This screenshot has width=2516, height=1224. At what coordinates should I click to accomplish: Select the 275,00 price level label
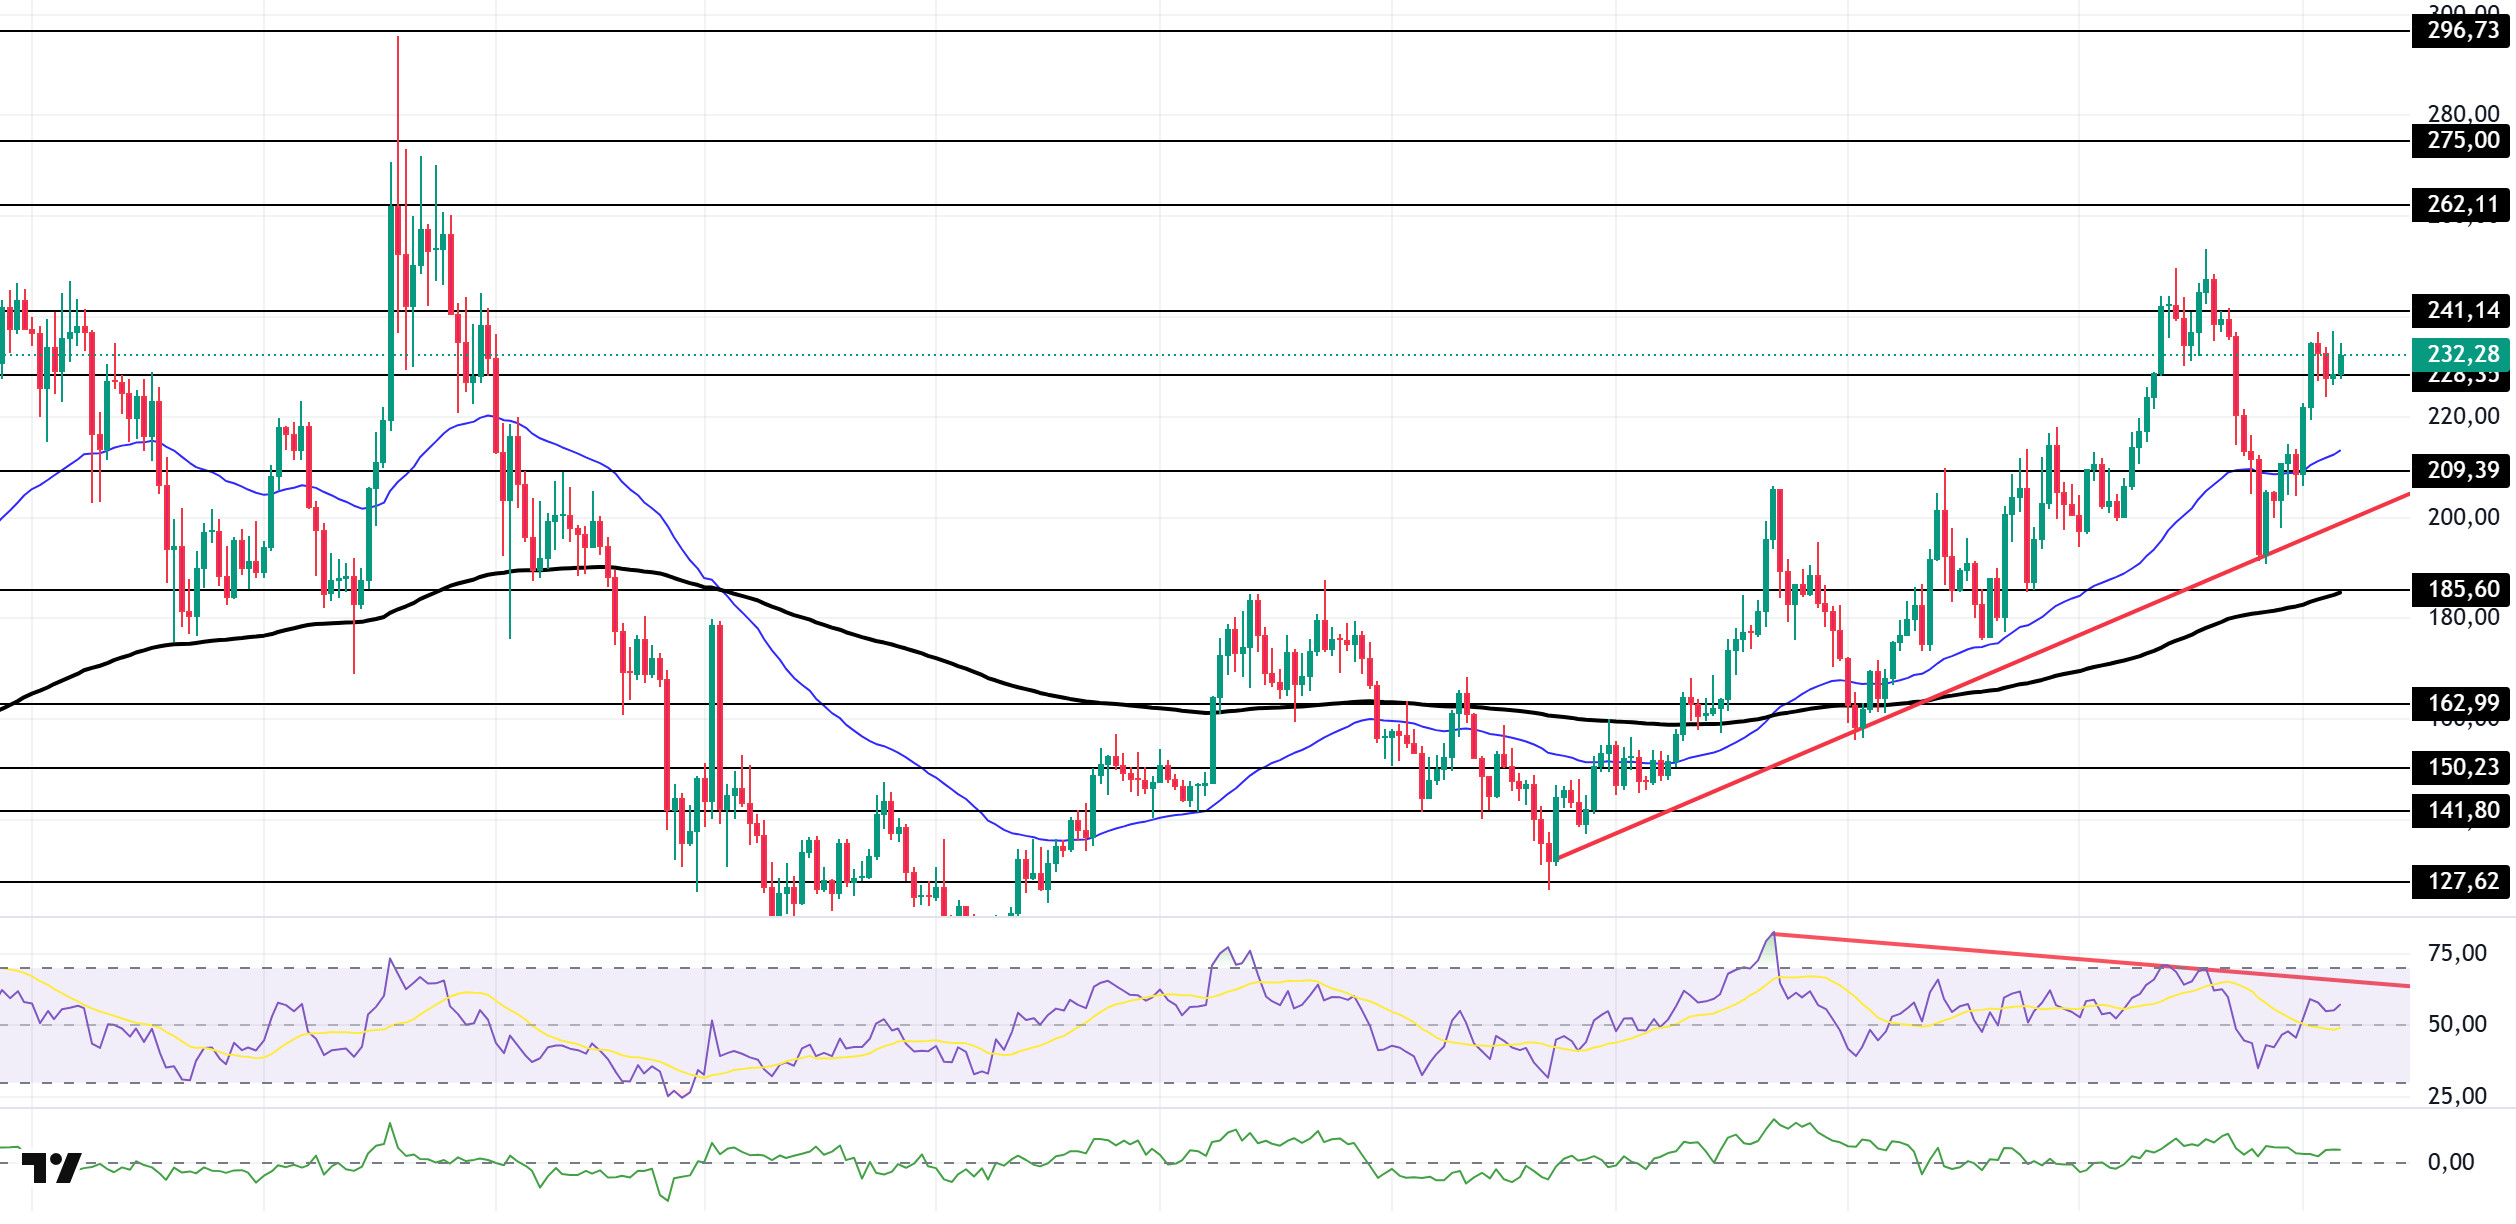(x=2462, y=141)
